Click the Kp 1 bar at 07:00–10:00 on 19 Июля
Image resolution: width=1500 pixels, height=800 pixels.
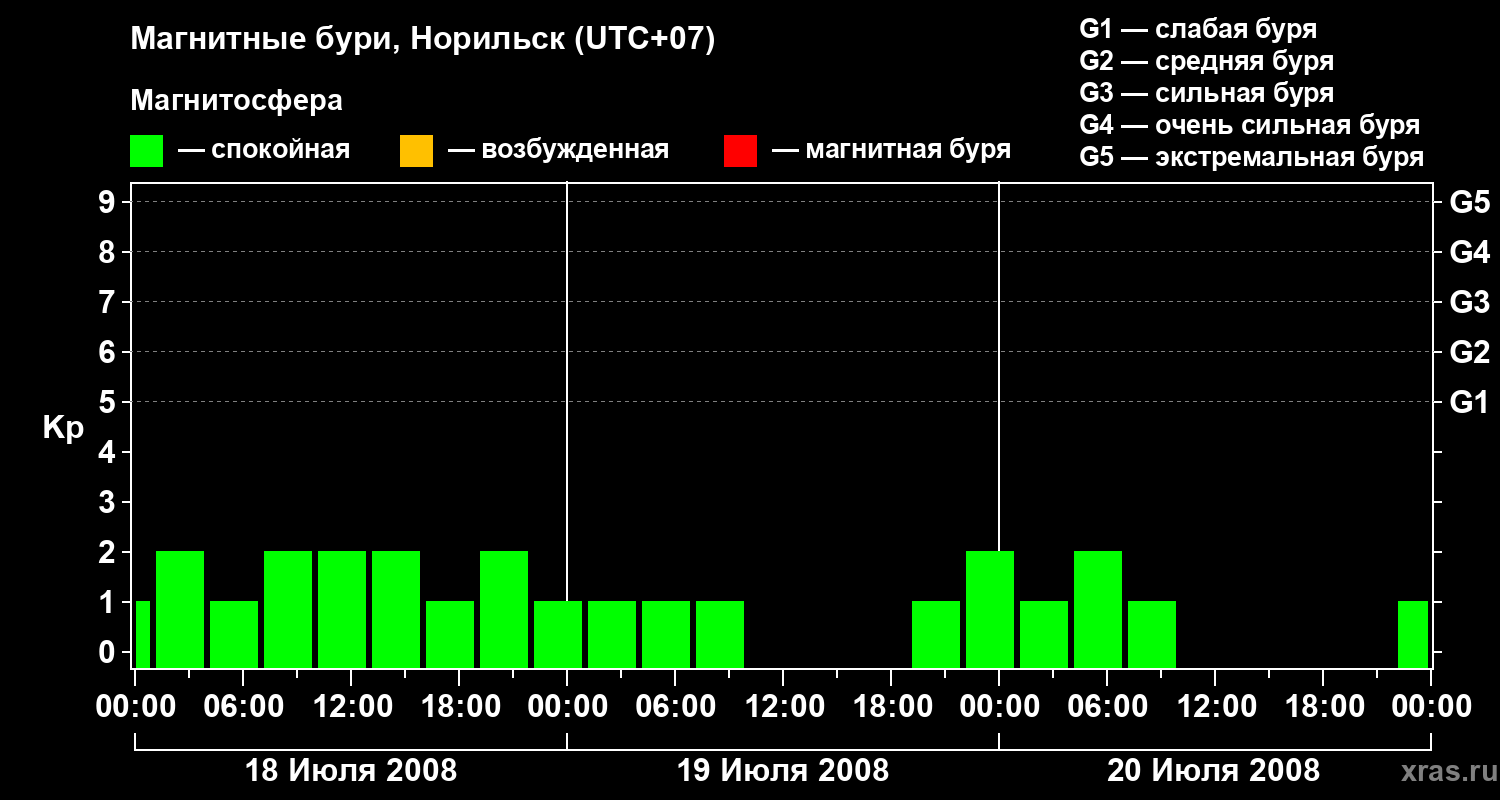tap(720, 634)
